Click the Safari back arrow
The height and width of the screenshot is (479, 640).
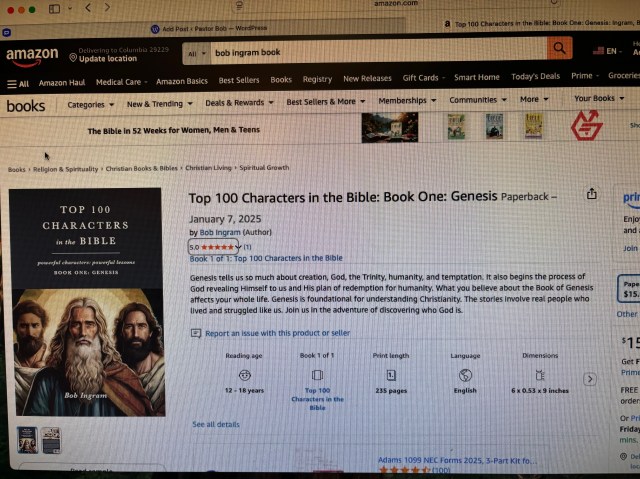[88, 7]
